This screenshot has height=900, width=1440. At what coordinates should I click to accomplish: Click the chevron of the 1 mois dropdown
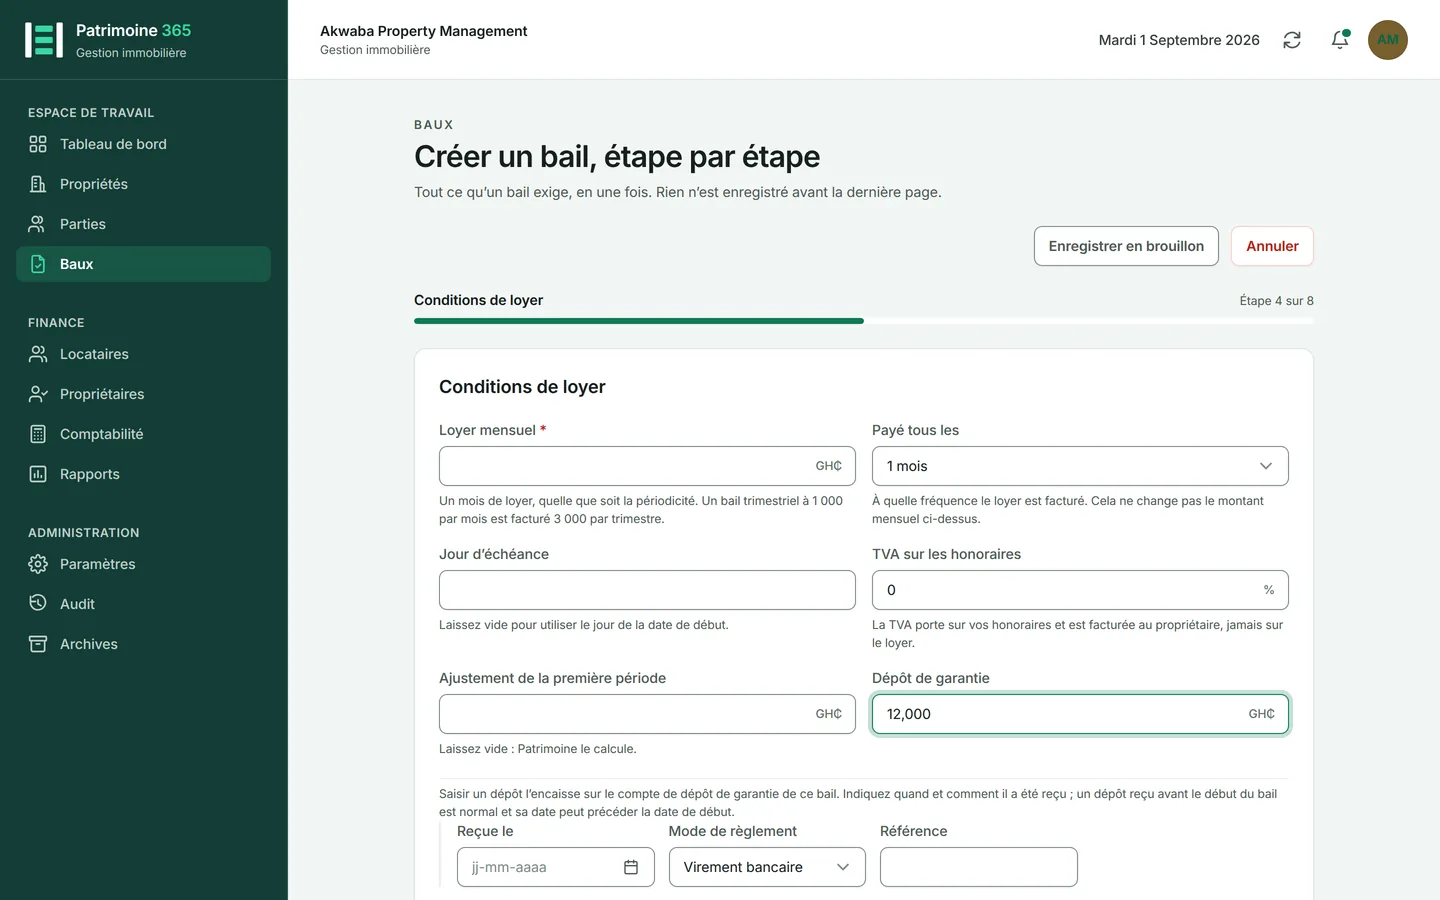pos(1266,466)
